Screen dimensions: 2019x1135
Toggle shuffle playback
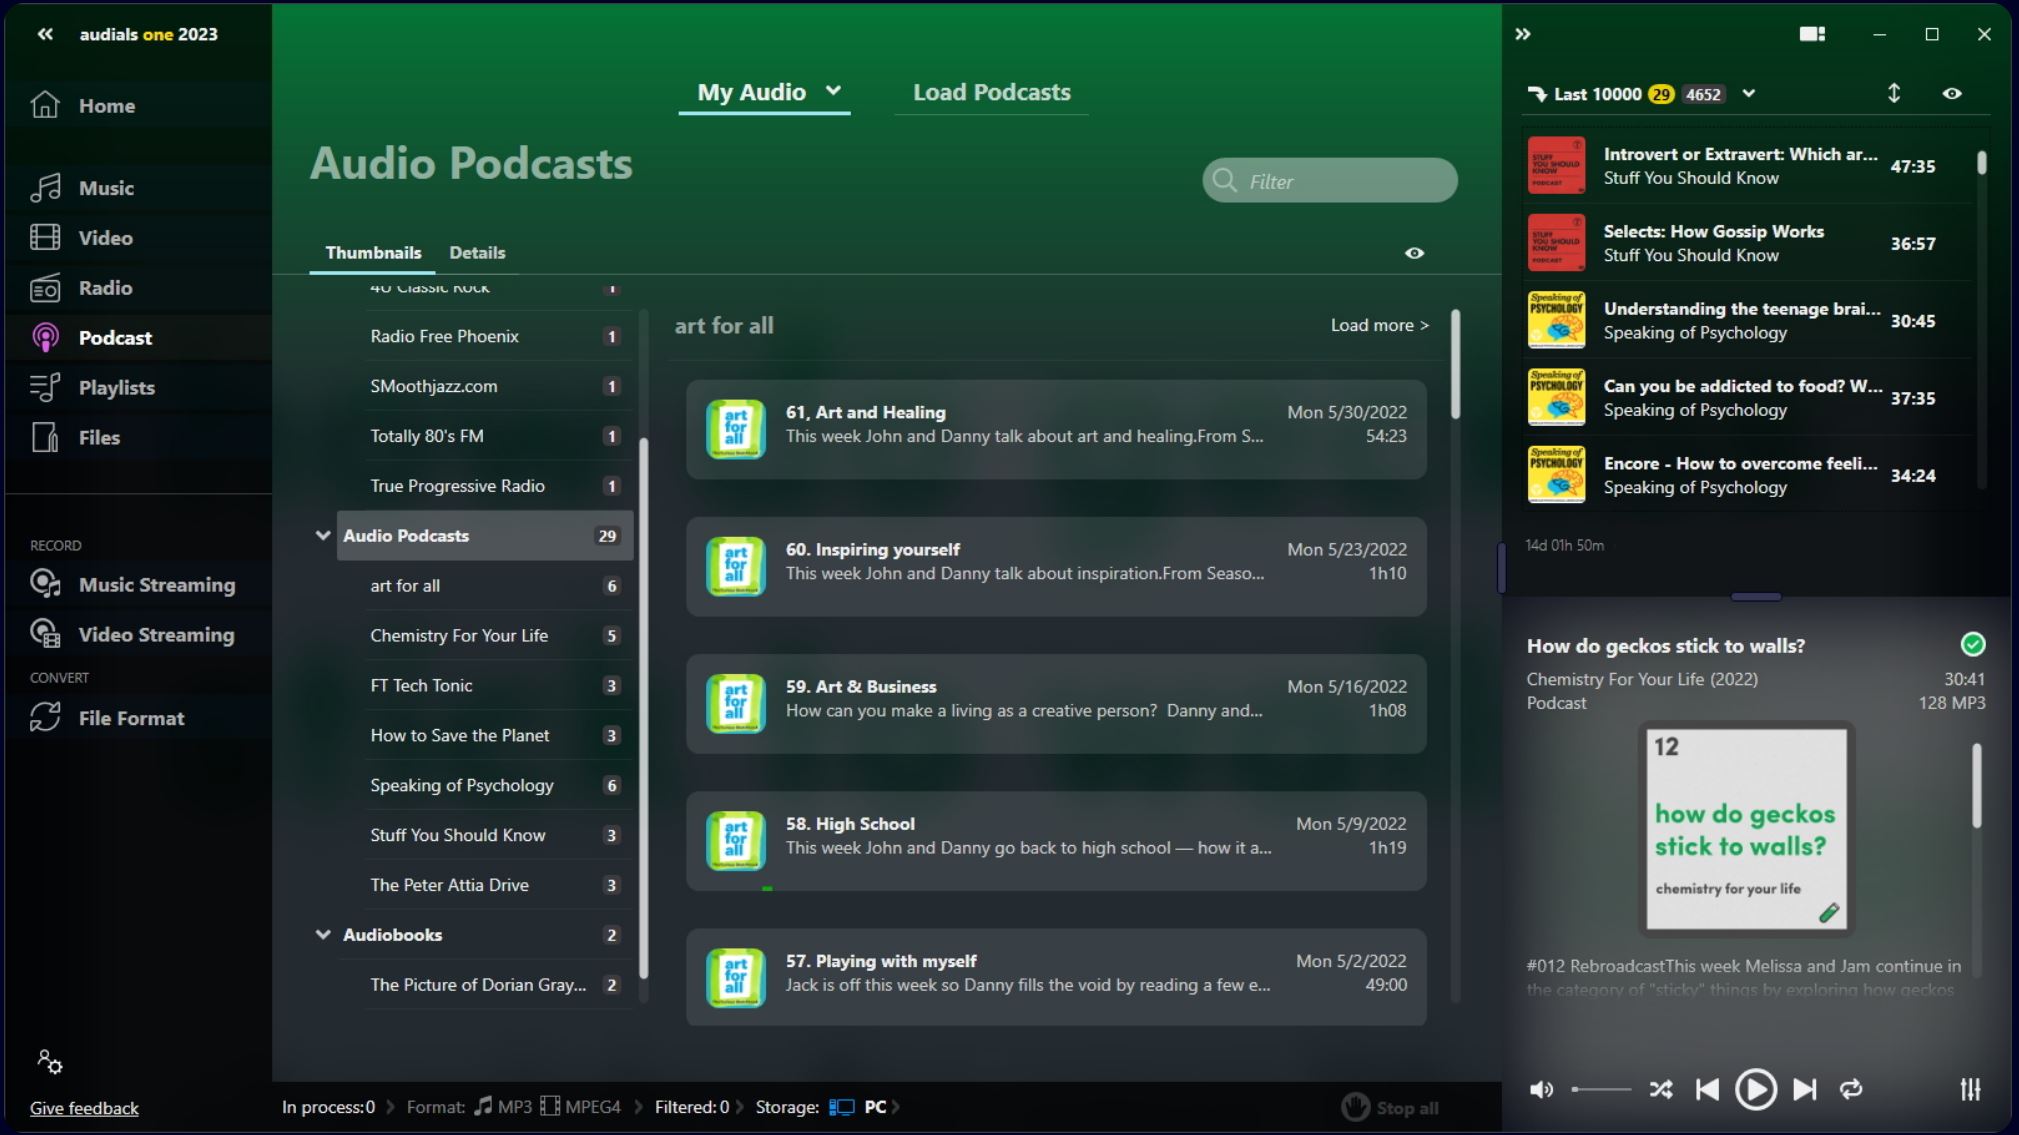click(1661, 1090)
